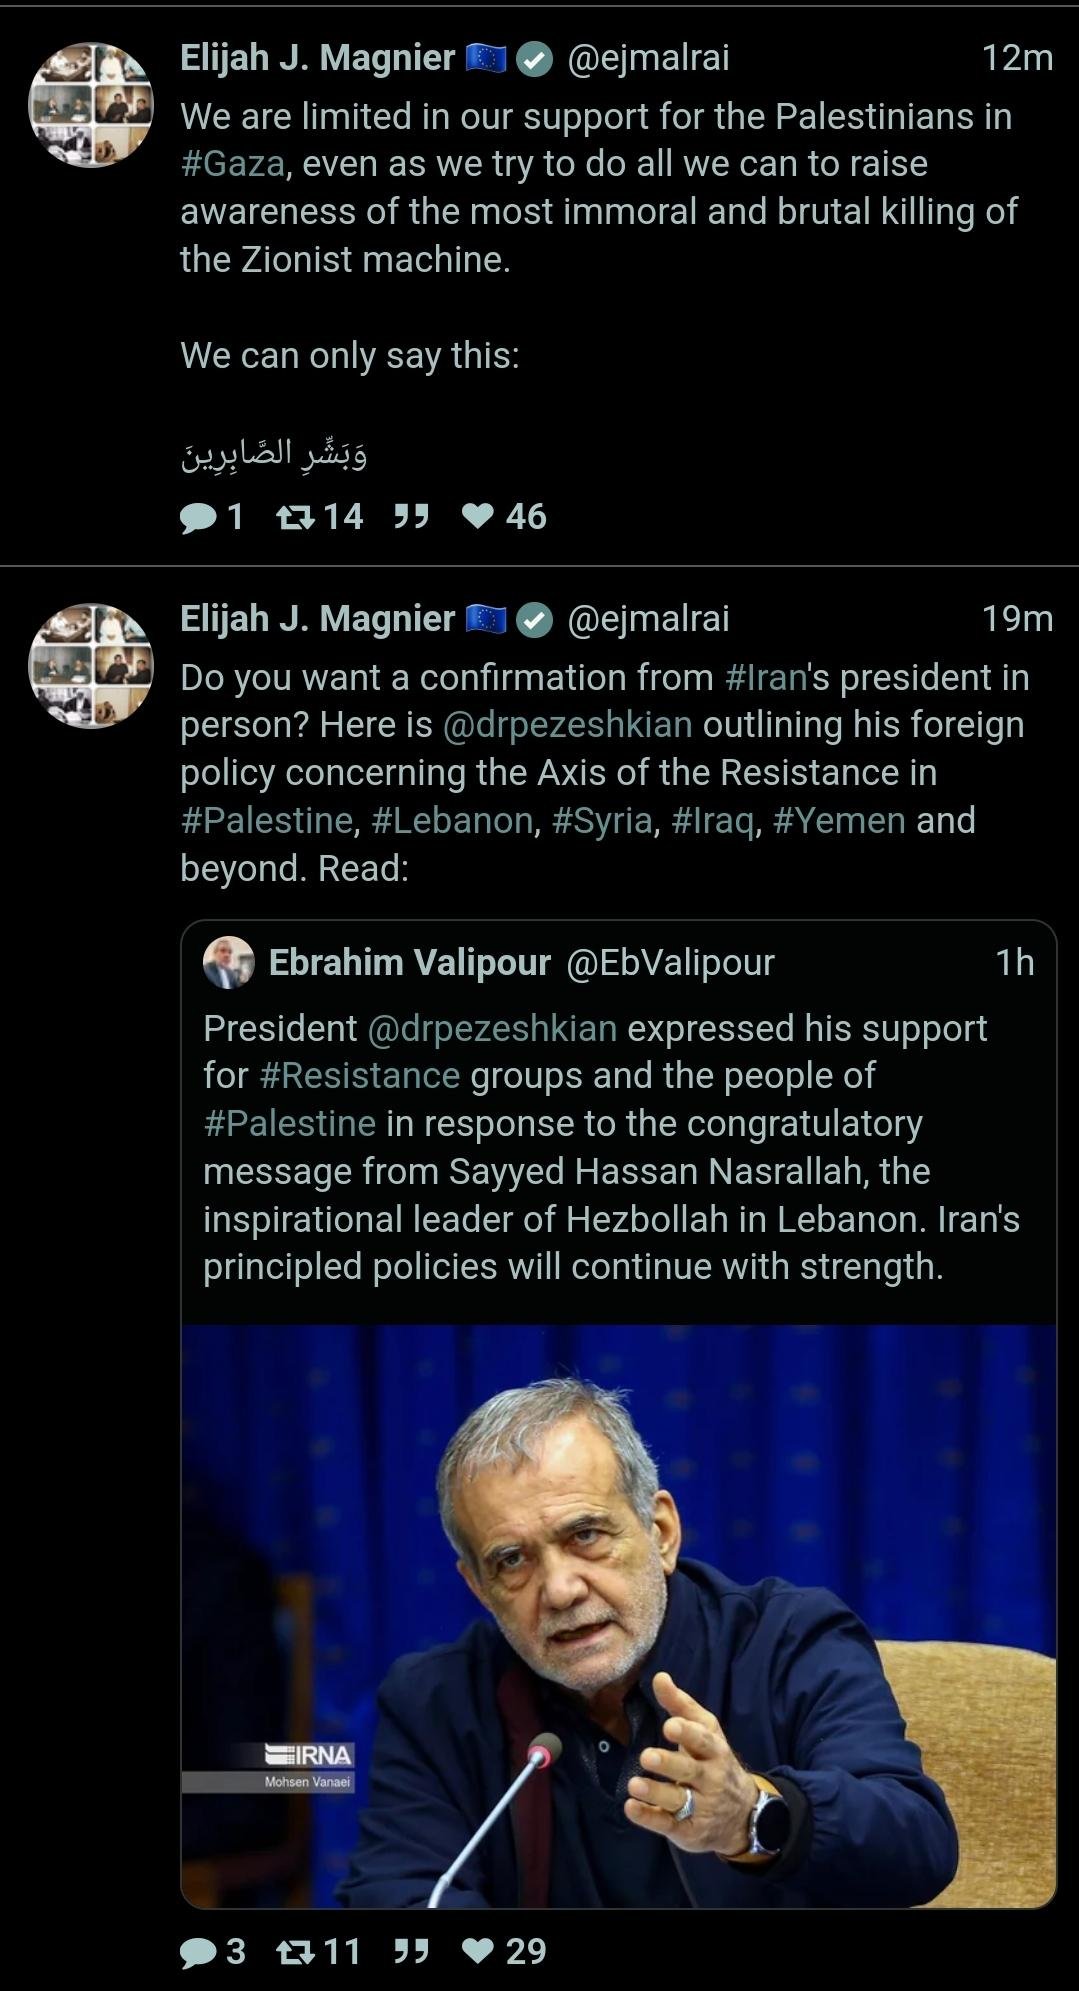
Task: Quote the Iran president tweet
Action: click(x=411, y=1952)
